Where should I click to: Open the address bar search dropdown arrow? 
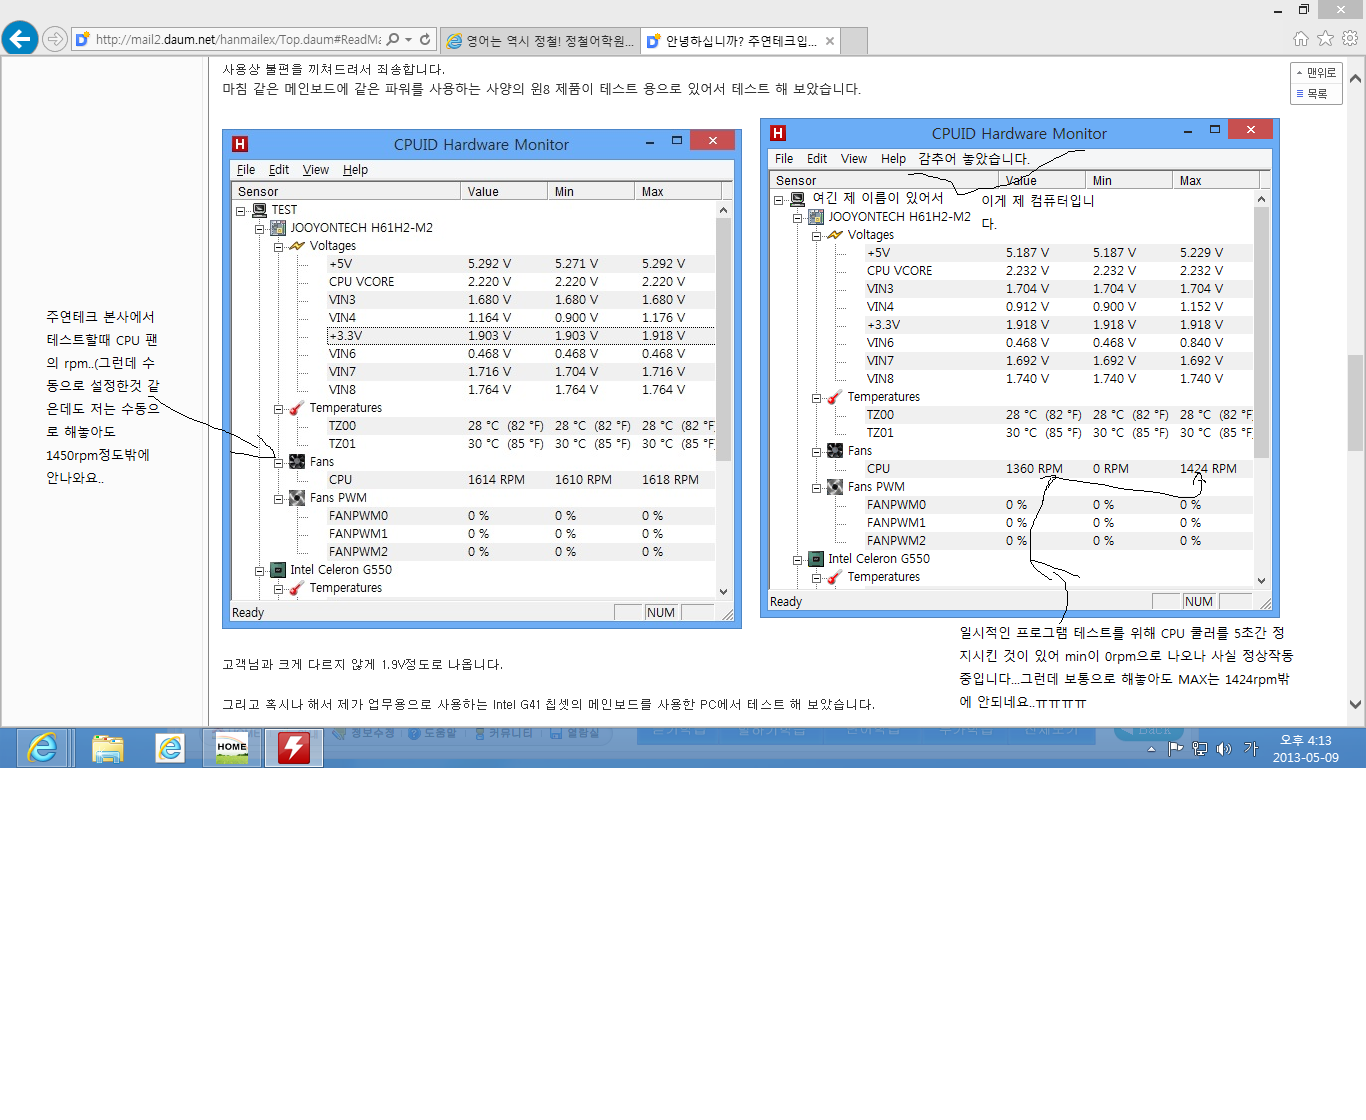pos(408,40)
